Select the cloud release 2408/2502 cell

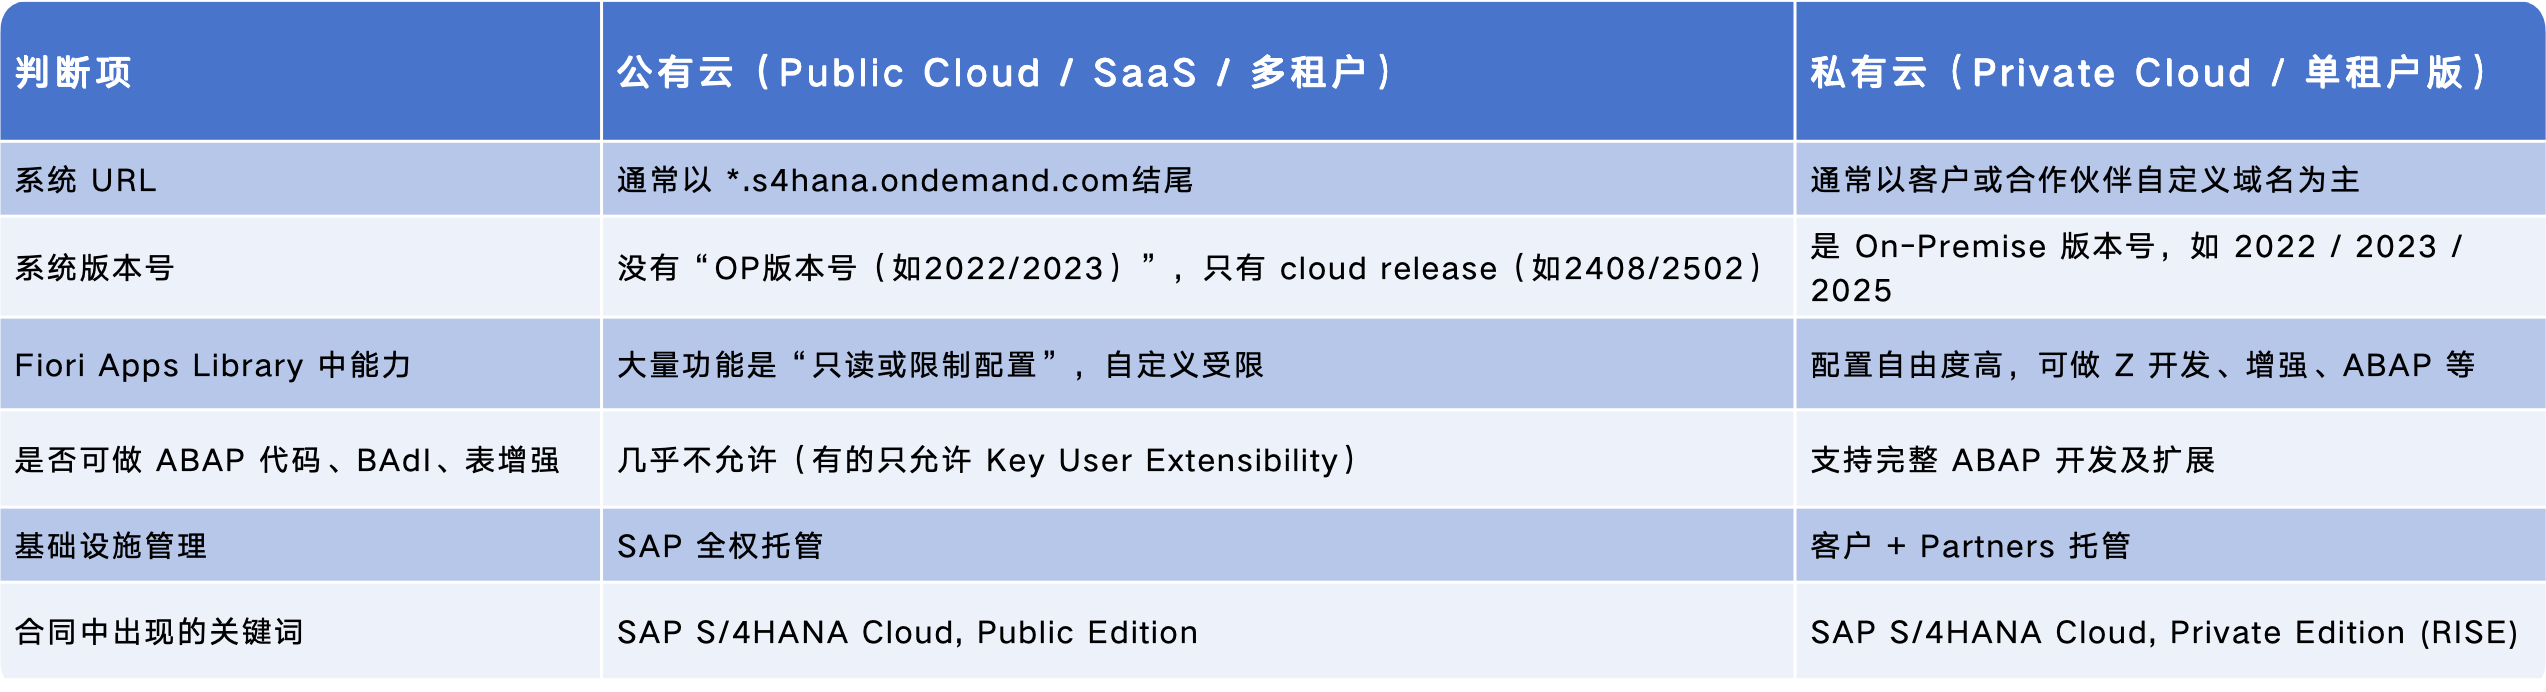click(1190, 268)
